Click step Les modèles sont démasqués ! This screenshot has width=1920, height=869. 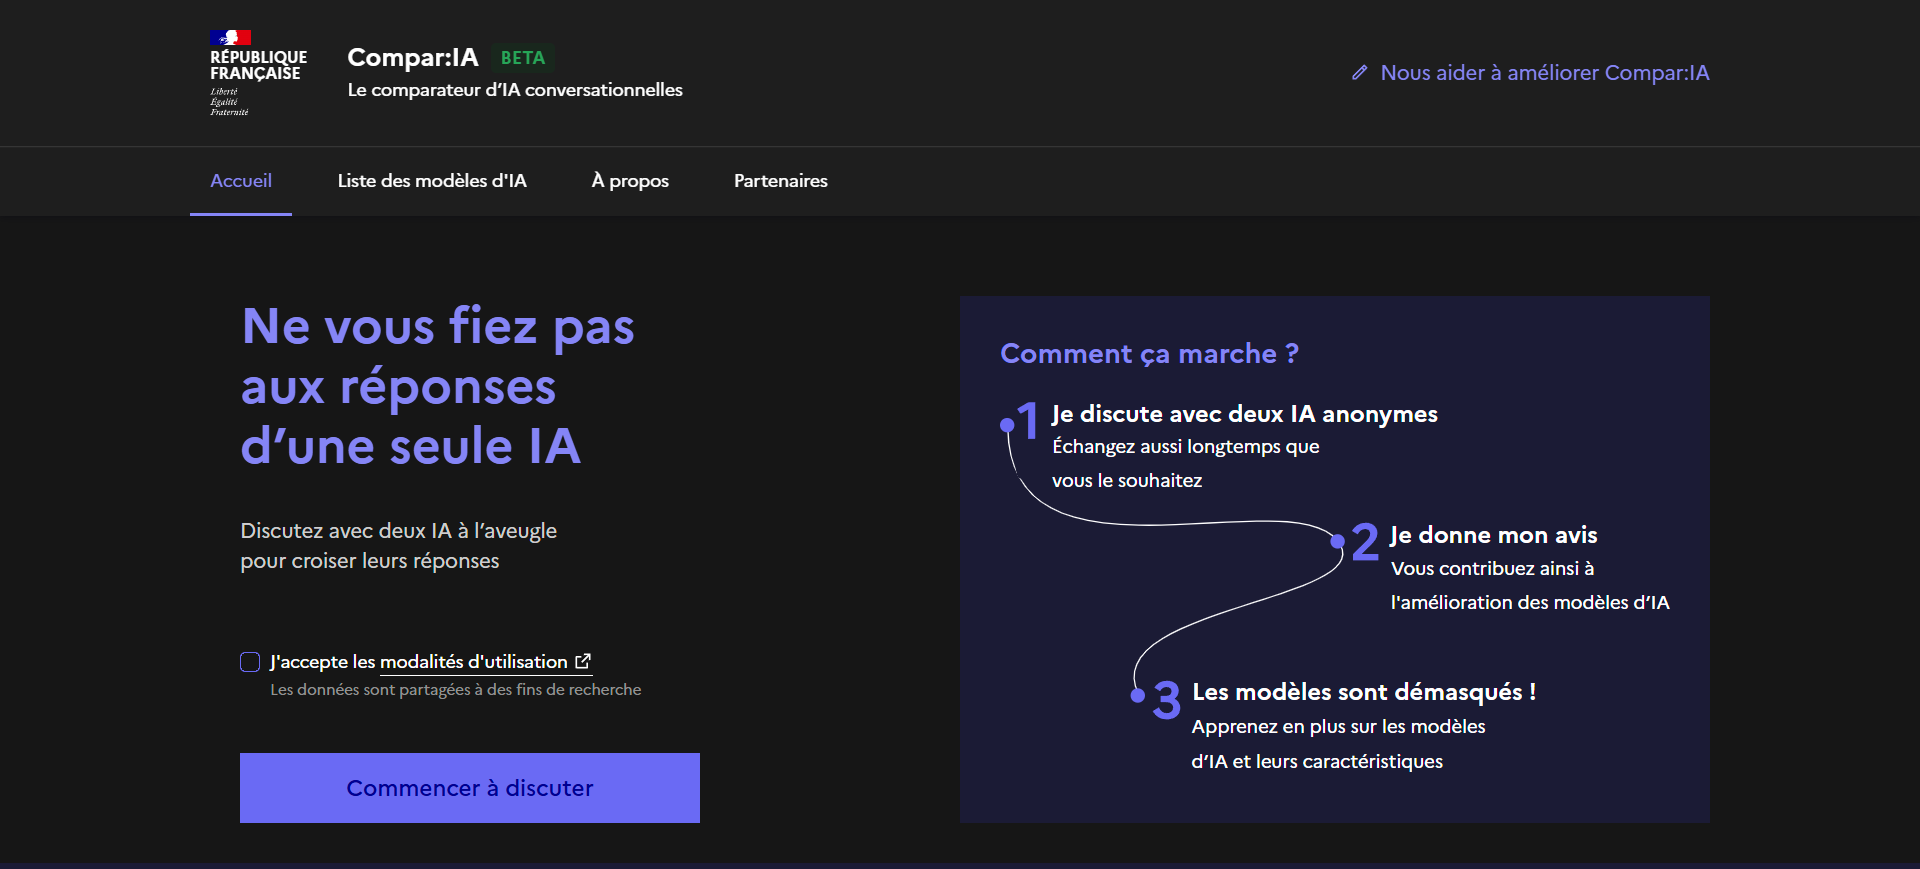point(1364,692)
